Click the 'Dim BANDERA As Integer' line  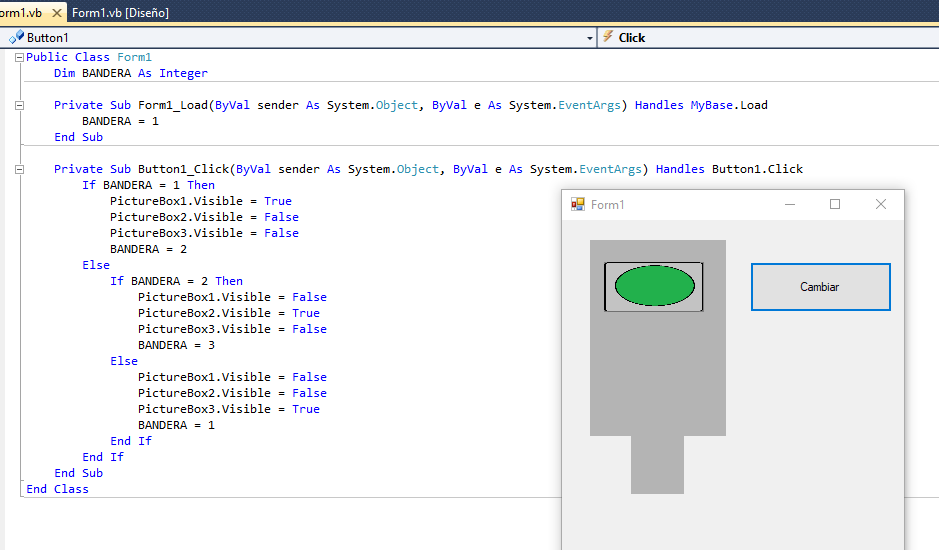point(131,73)
